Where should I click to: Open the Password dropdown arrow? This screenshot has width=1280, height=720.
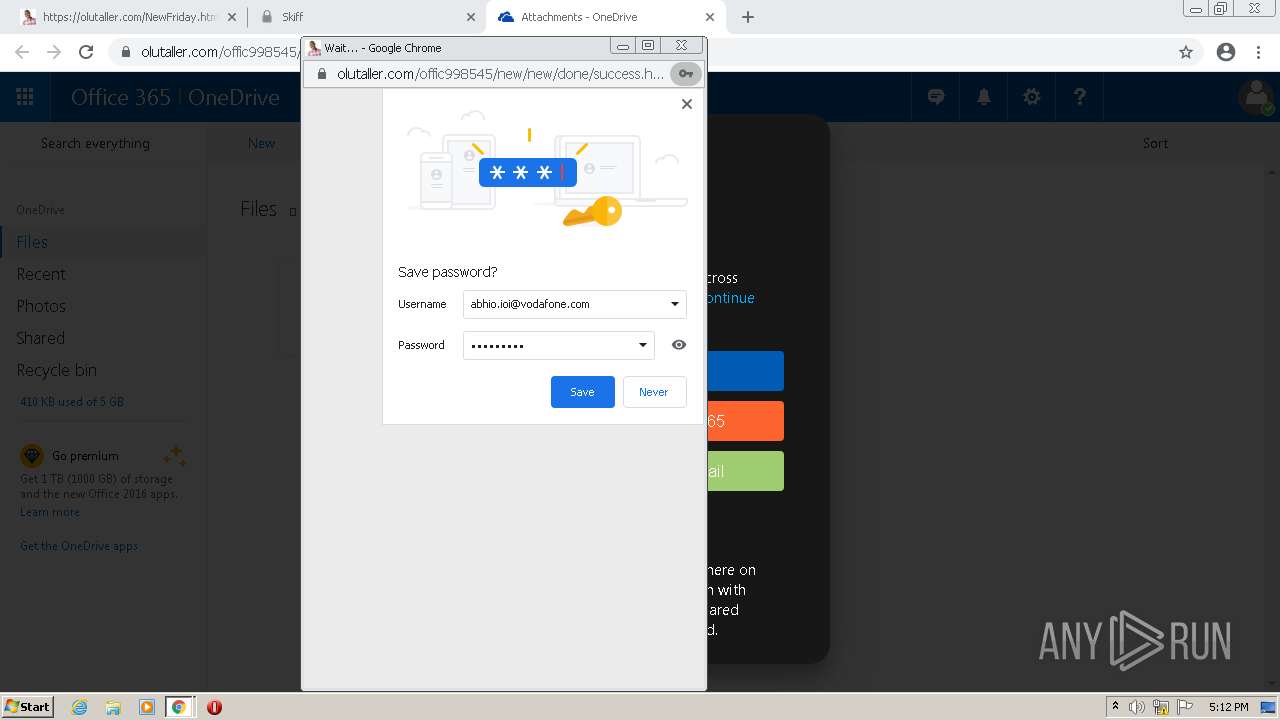click(x=643, y=345)
